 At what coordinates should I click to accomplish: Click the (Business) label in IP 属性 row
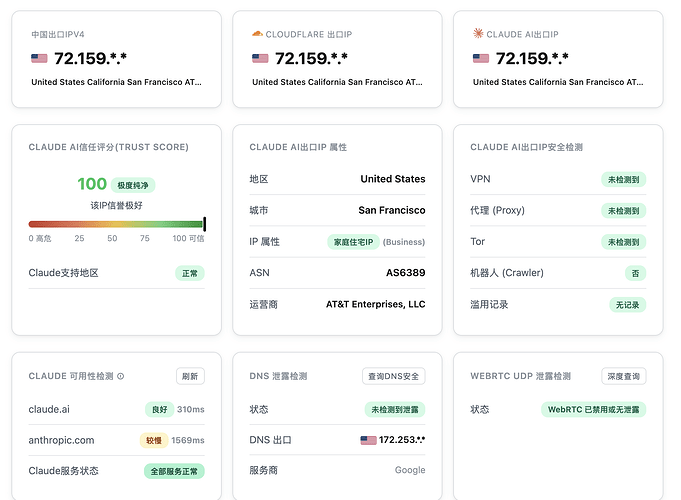pyautogui.click(x=404, y=242)
